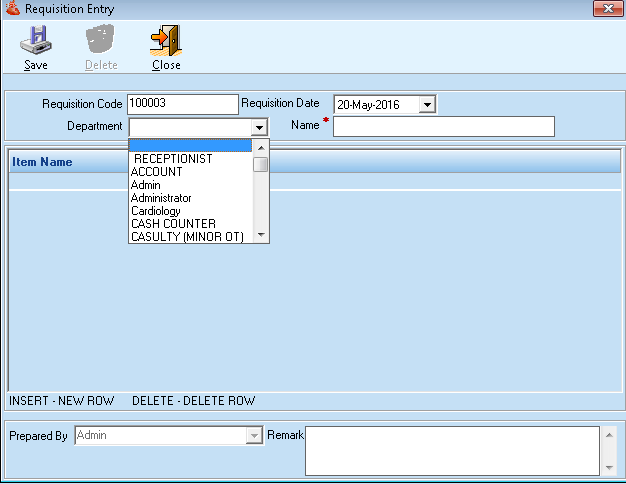Expand the Prepared By dropdown

point(253,436)
